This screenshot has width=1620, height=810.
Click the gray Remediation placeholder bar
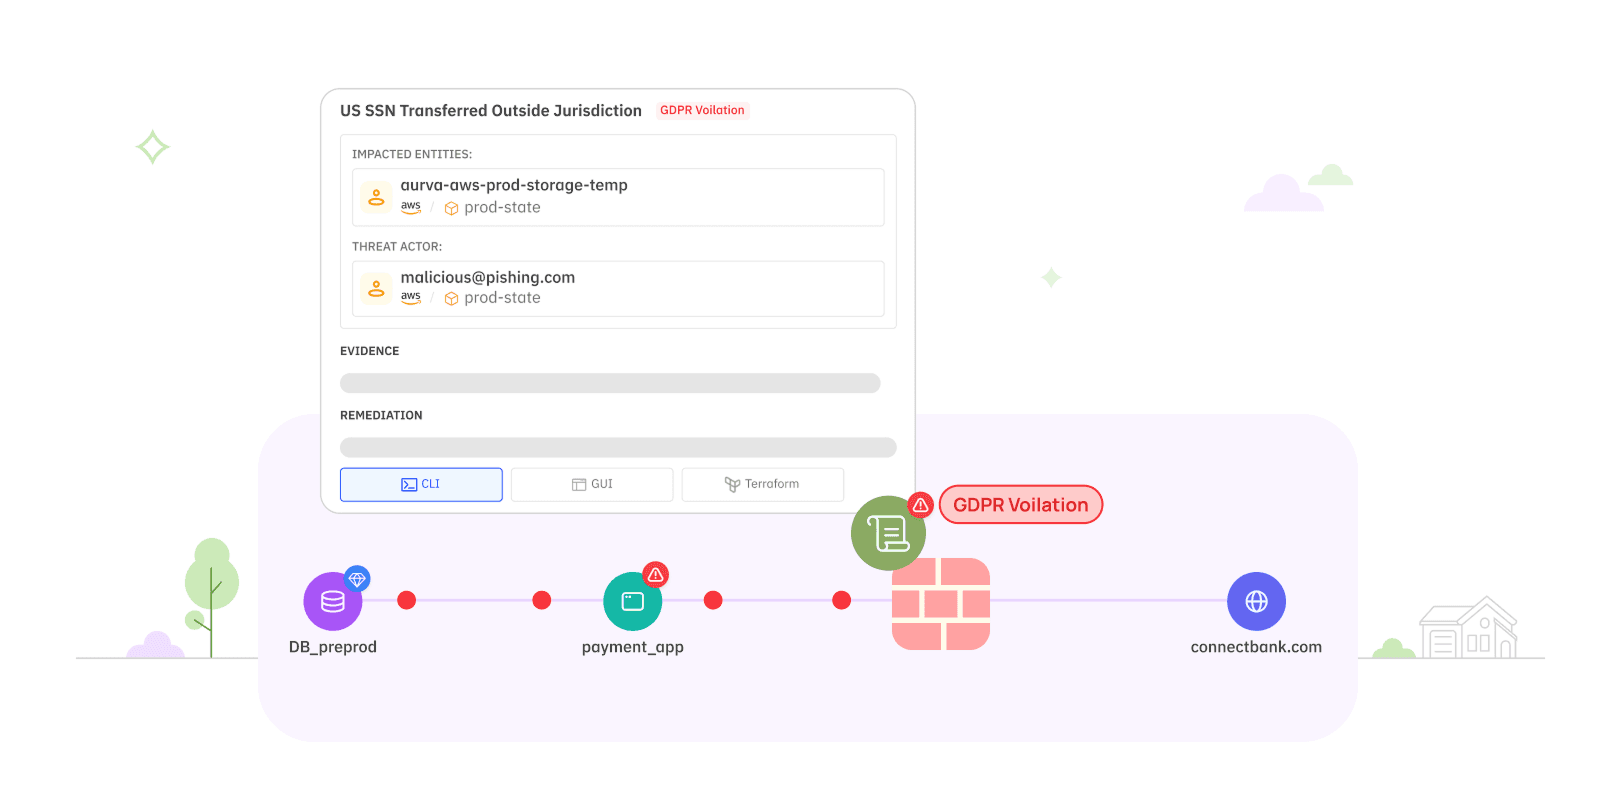coord(618,447)
